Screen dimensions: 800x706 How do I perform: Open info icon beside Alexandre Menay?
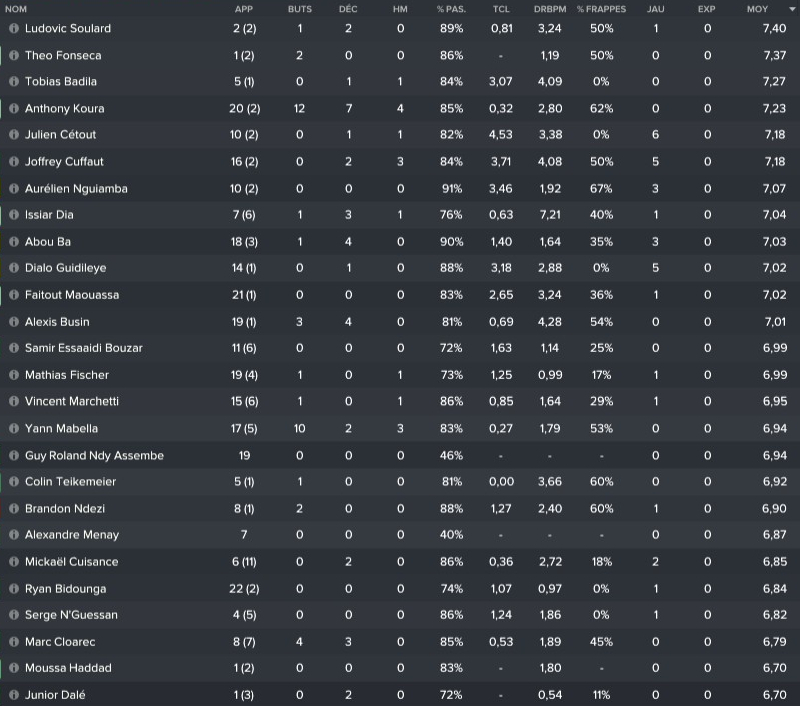pos(14,535)
